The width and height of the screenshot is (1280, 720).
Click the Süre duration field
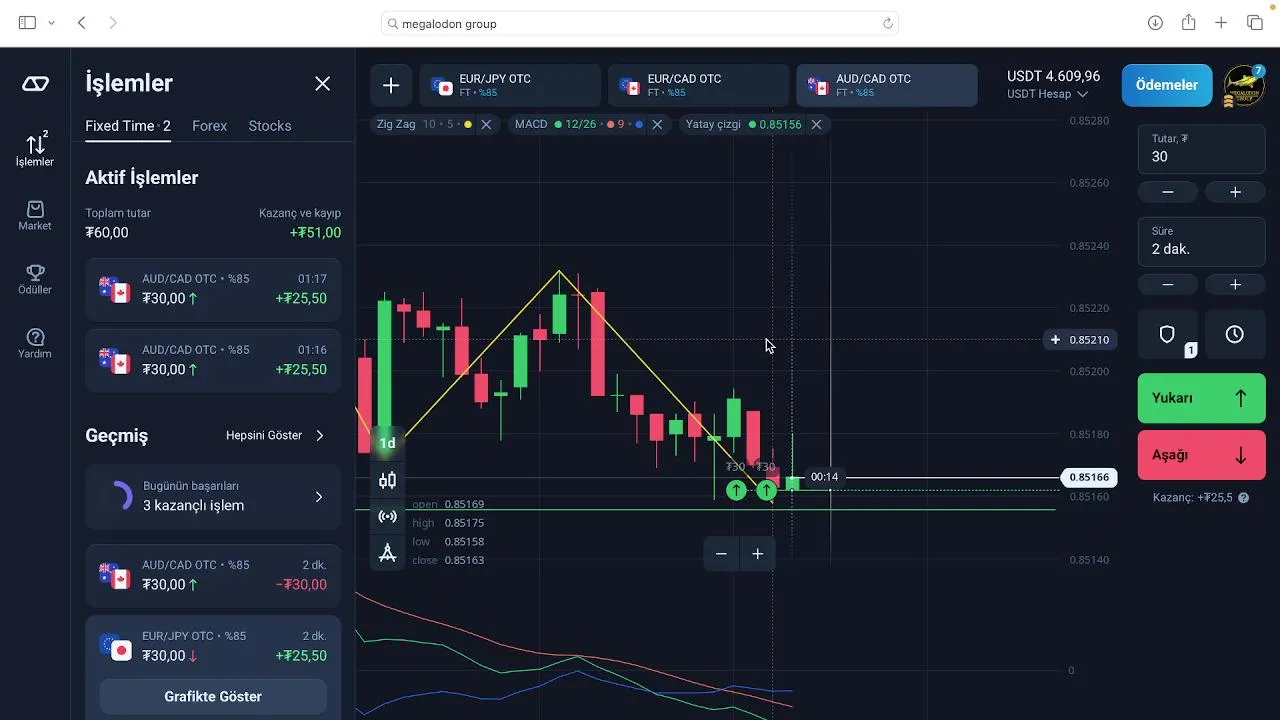tap(1201, 242)
